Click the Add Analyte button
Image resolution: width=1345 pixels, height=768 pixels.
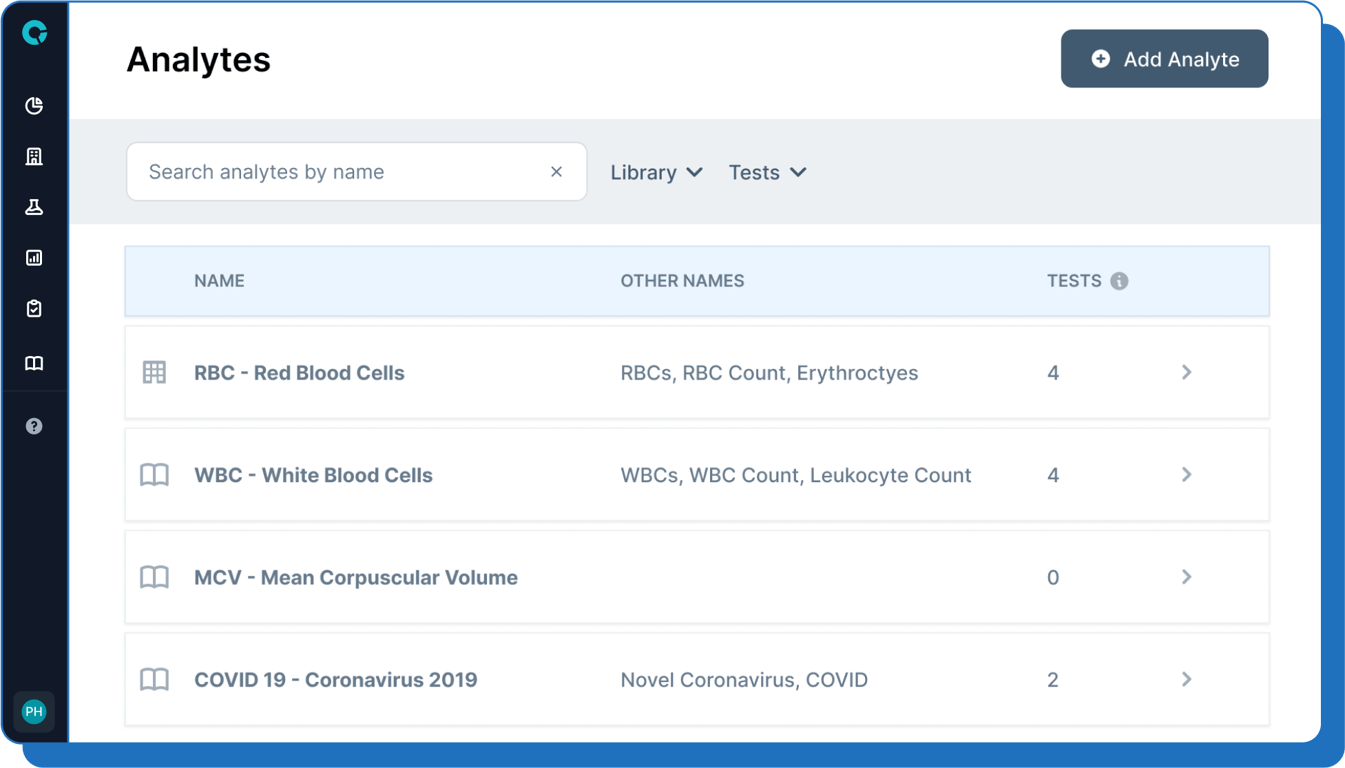(1164, 59)
